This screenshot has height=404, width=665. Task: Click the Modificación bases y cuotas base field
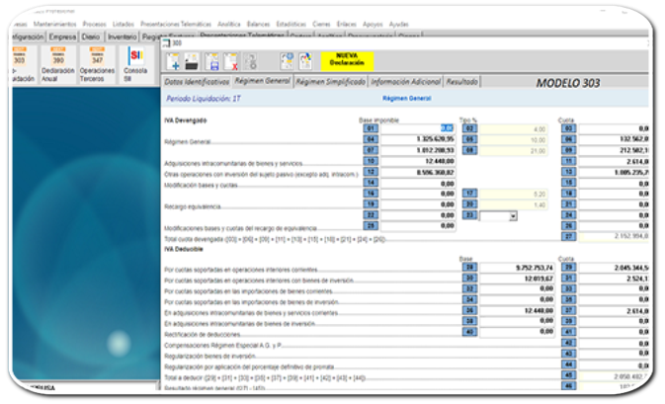418,183
